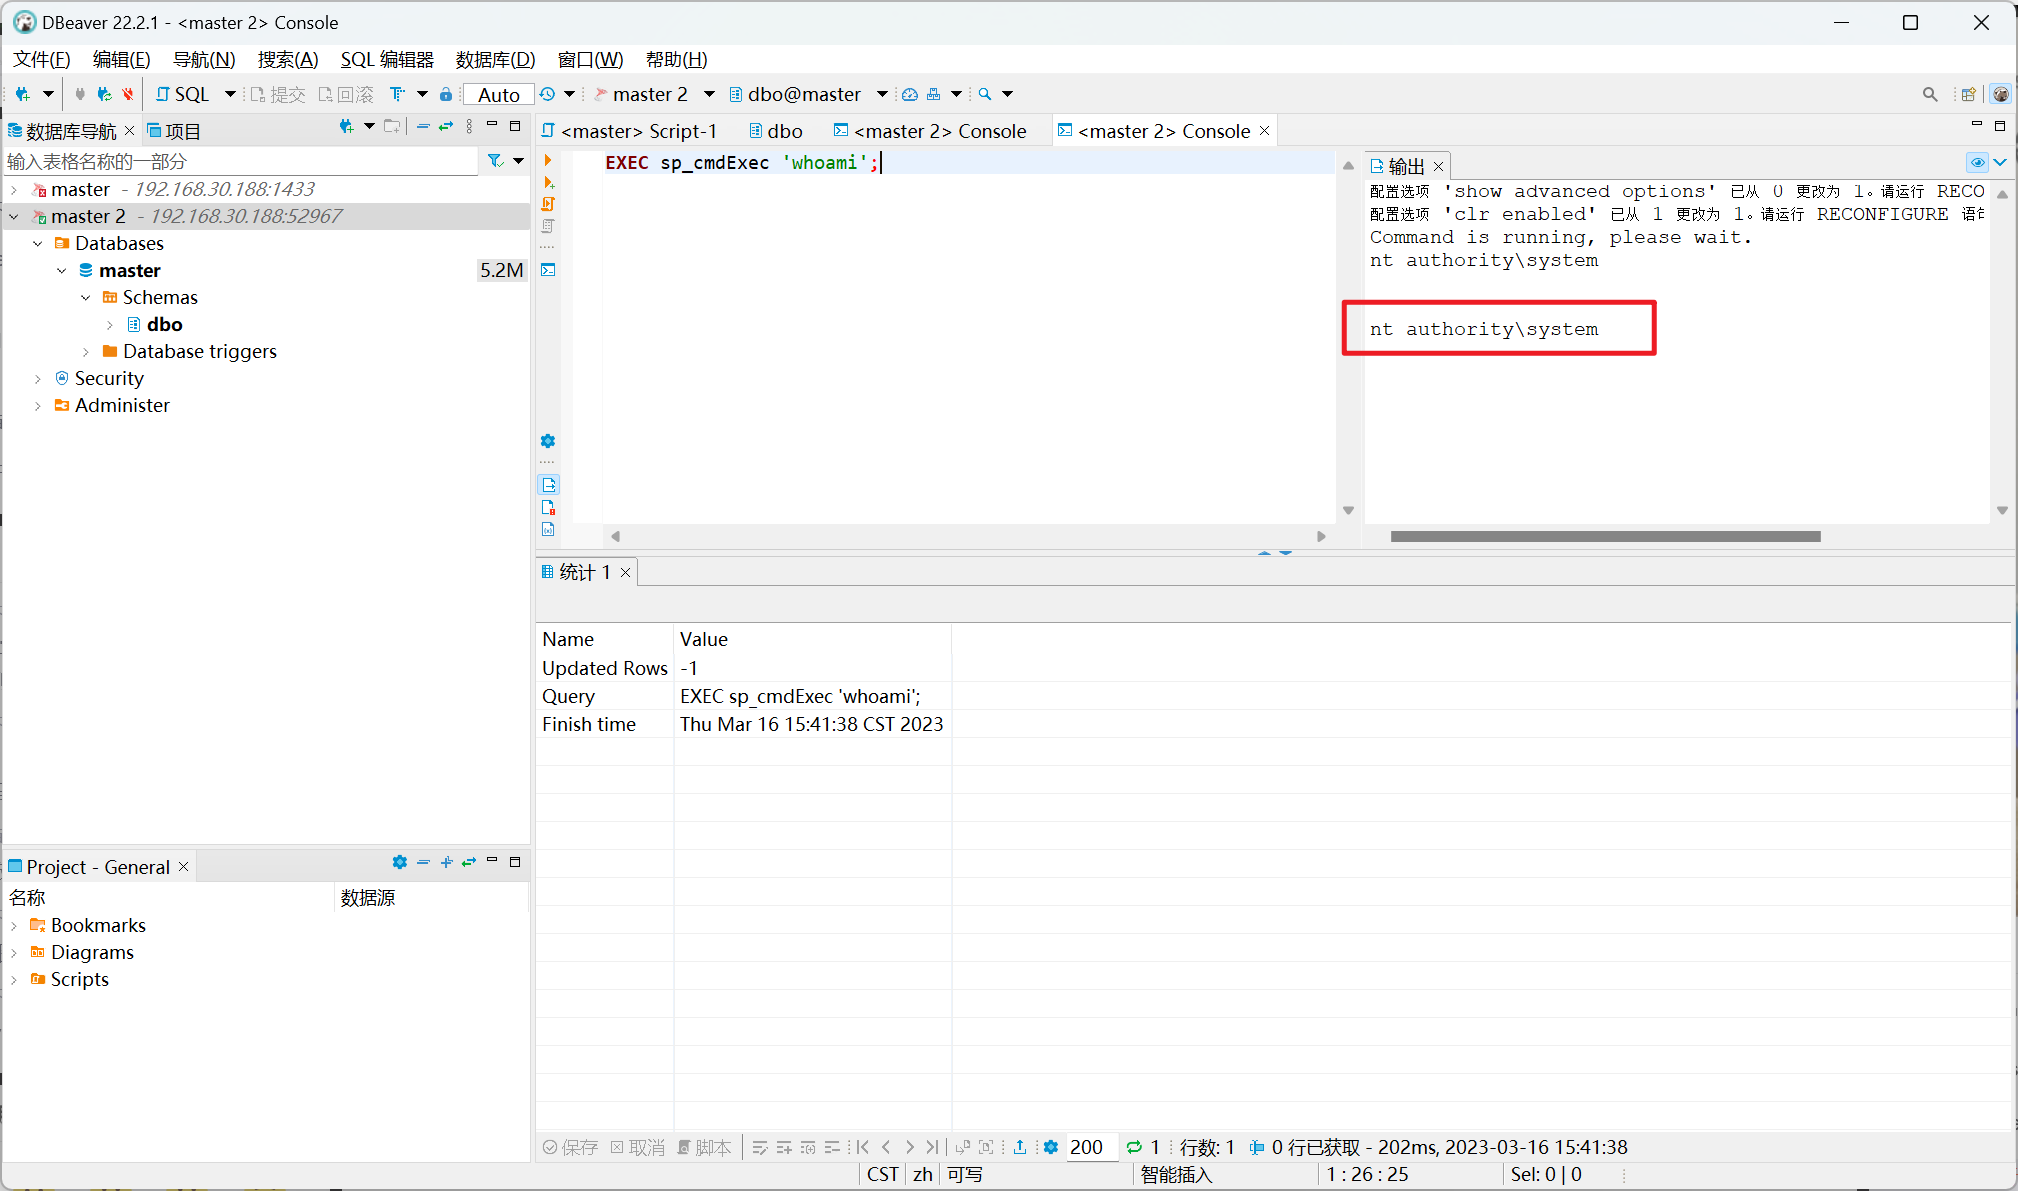Viewport: 2018px width, 1191px height.
Task: Toggle the lock icon next to Auto
Action: coord(446,94)
